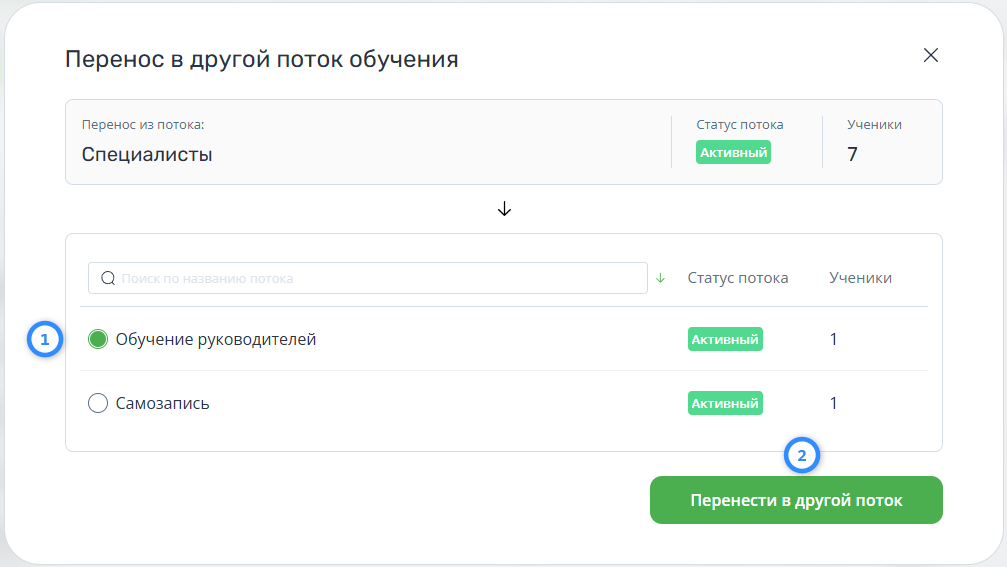
Task: Select the Обучение руководителей radio button
Action: point(98,340)
